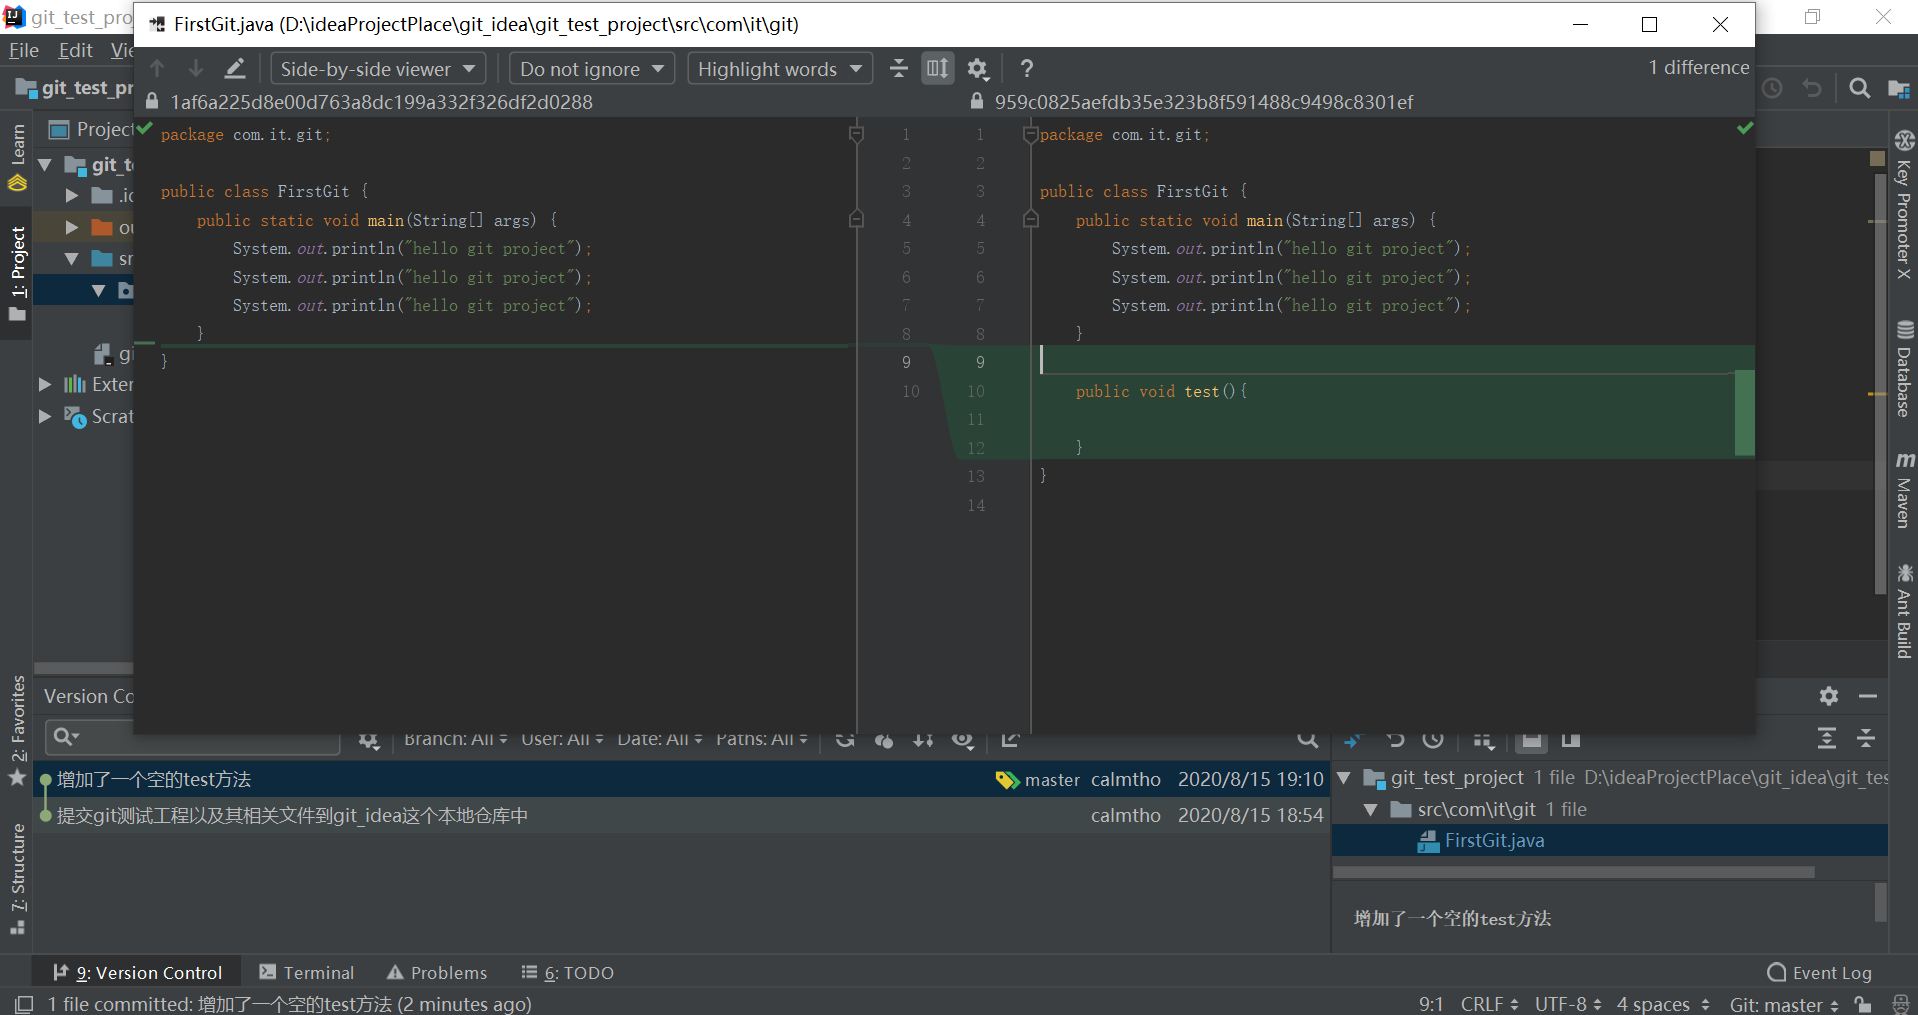Open File menu in main window
1918x1015 pixels.
click(x=24, y=50)
